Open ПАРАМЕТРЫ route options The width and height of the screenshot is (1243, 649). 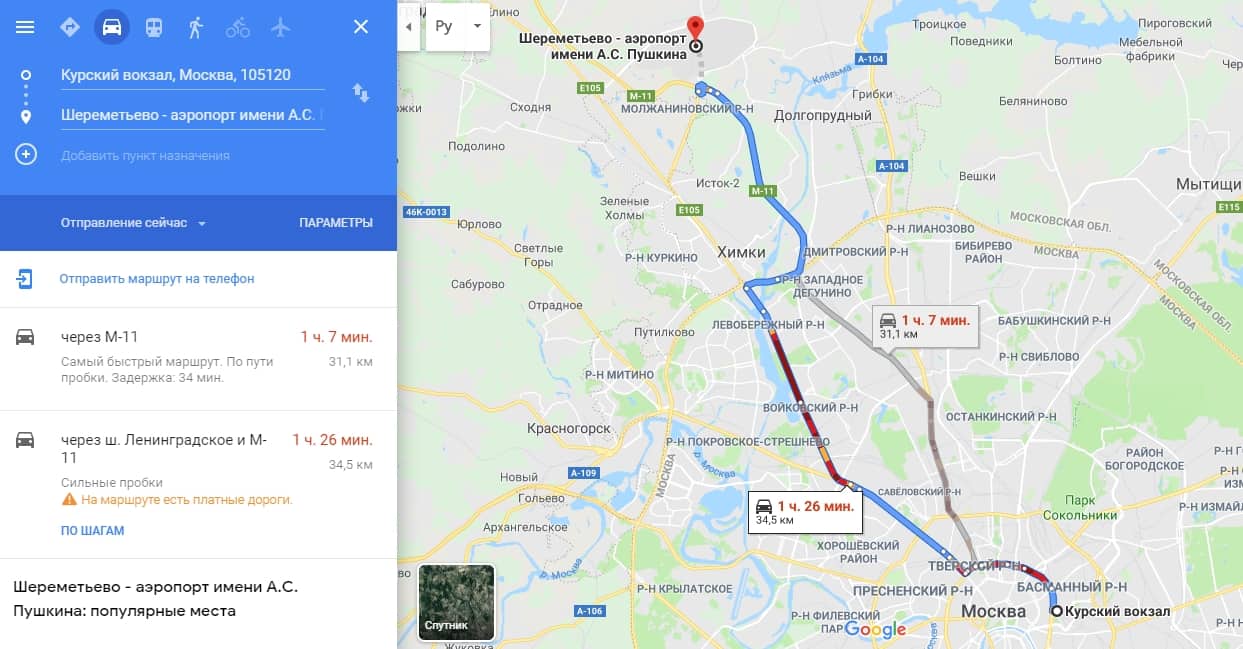pos(336,222)
